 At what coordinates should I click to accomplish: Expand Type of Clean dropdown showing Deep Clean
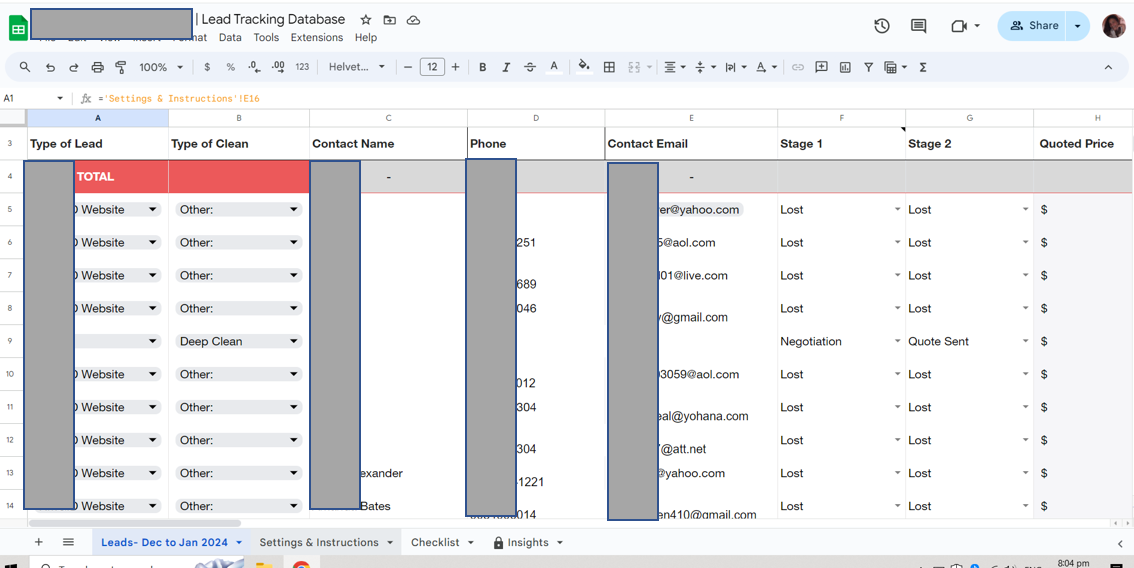pos(293,341)
